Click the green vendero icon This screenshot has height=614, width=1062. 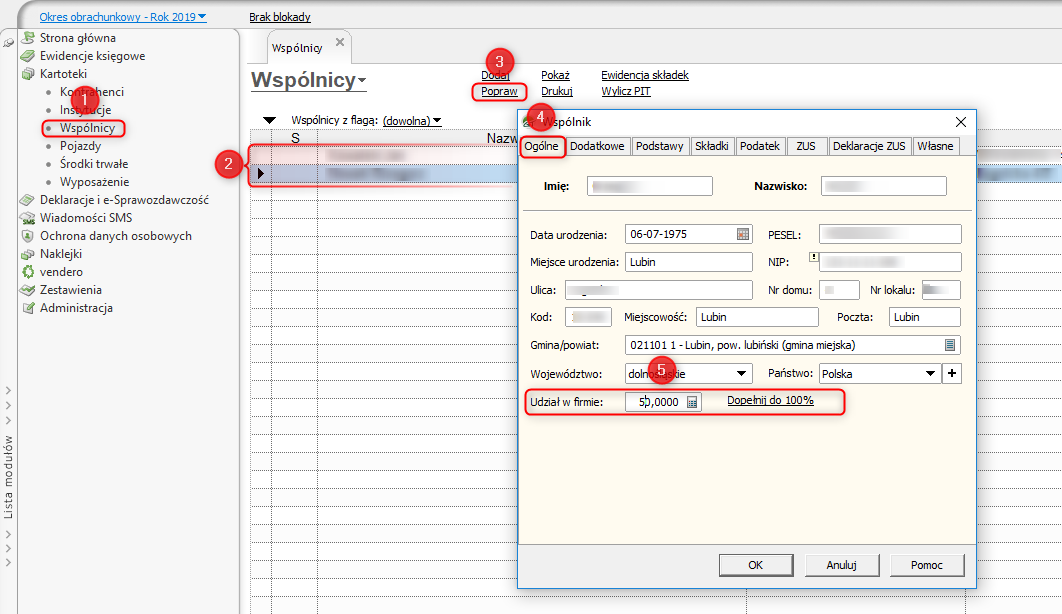[29, 272]
